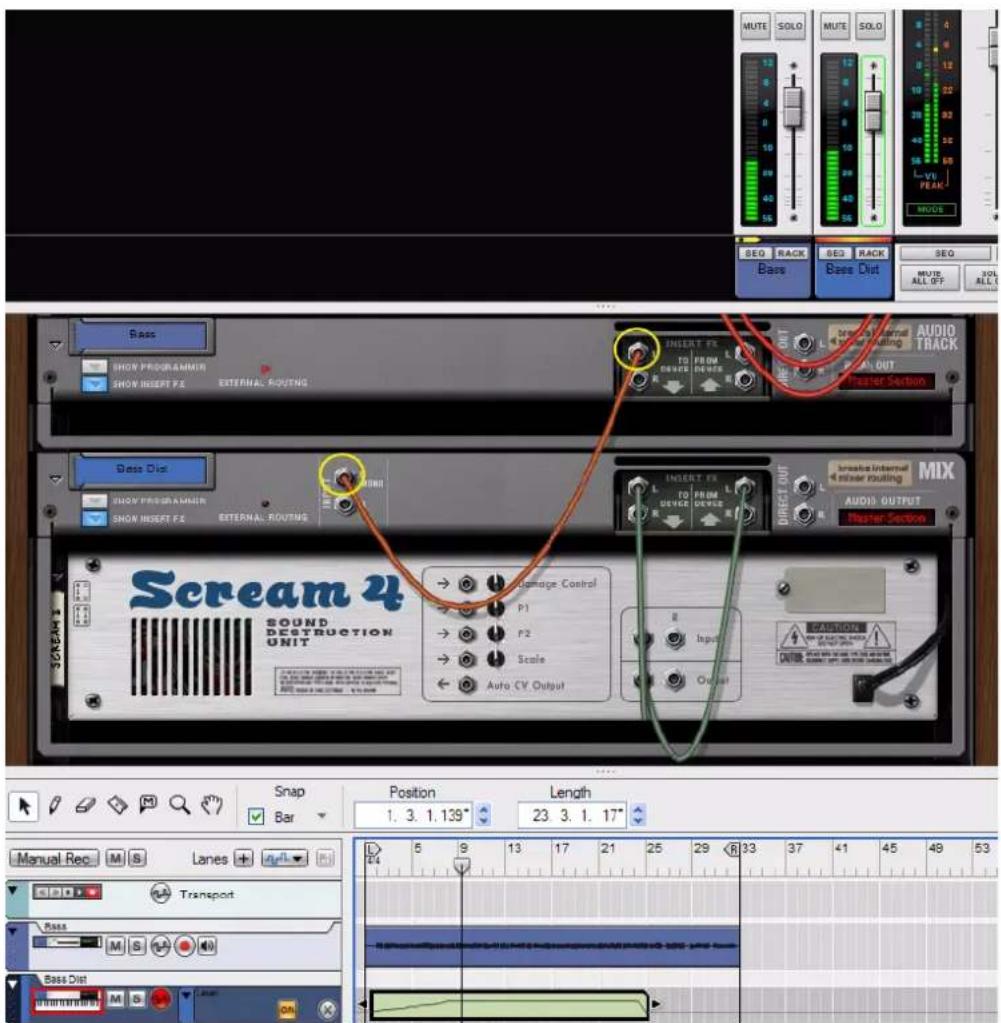Open the Bar snap value dropdown
The width and height of the screenshot is (1001, 1023).
pyautogui.click(x=320, y=815)
